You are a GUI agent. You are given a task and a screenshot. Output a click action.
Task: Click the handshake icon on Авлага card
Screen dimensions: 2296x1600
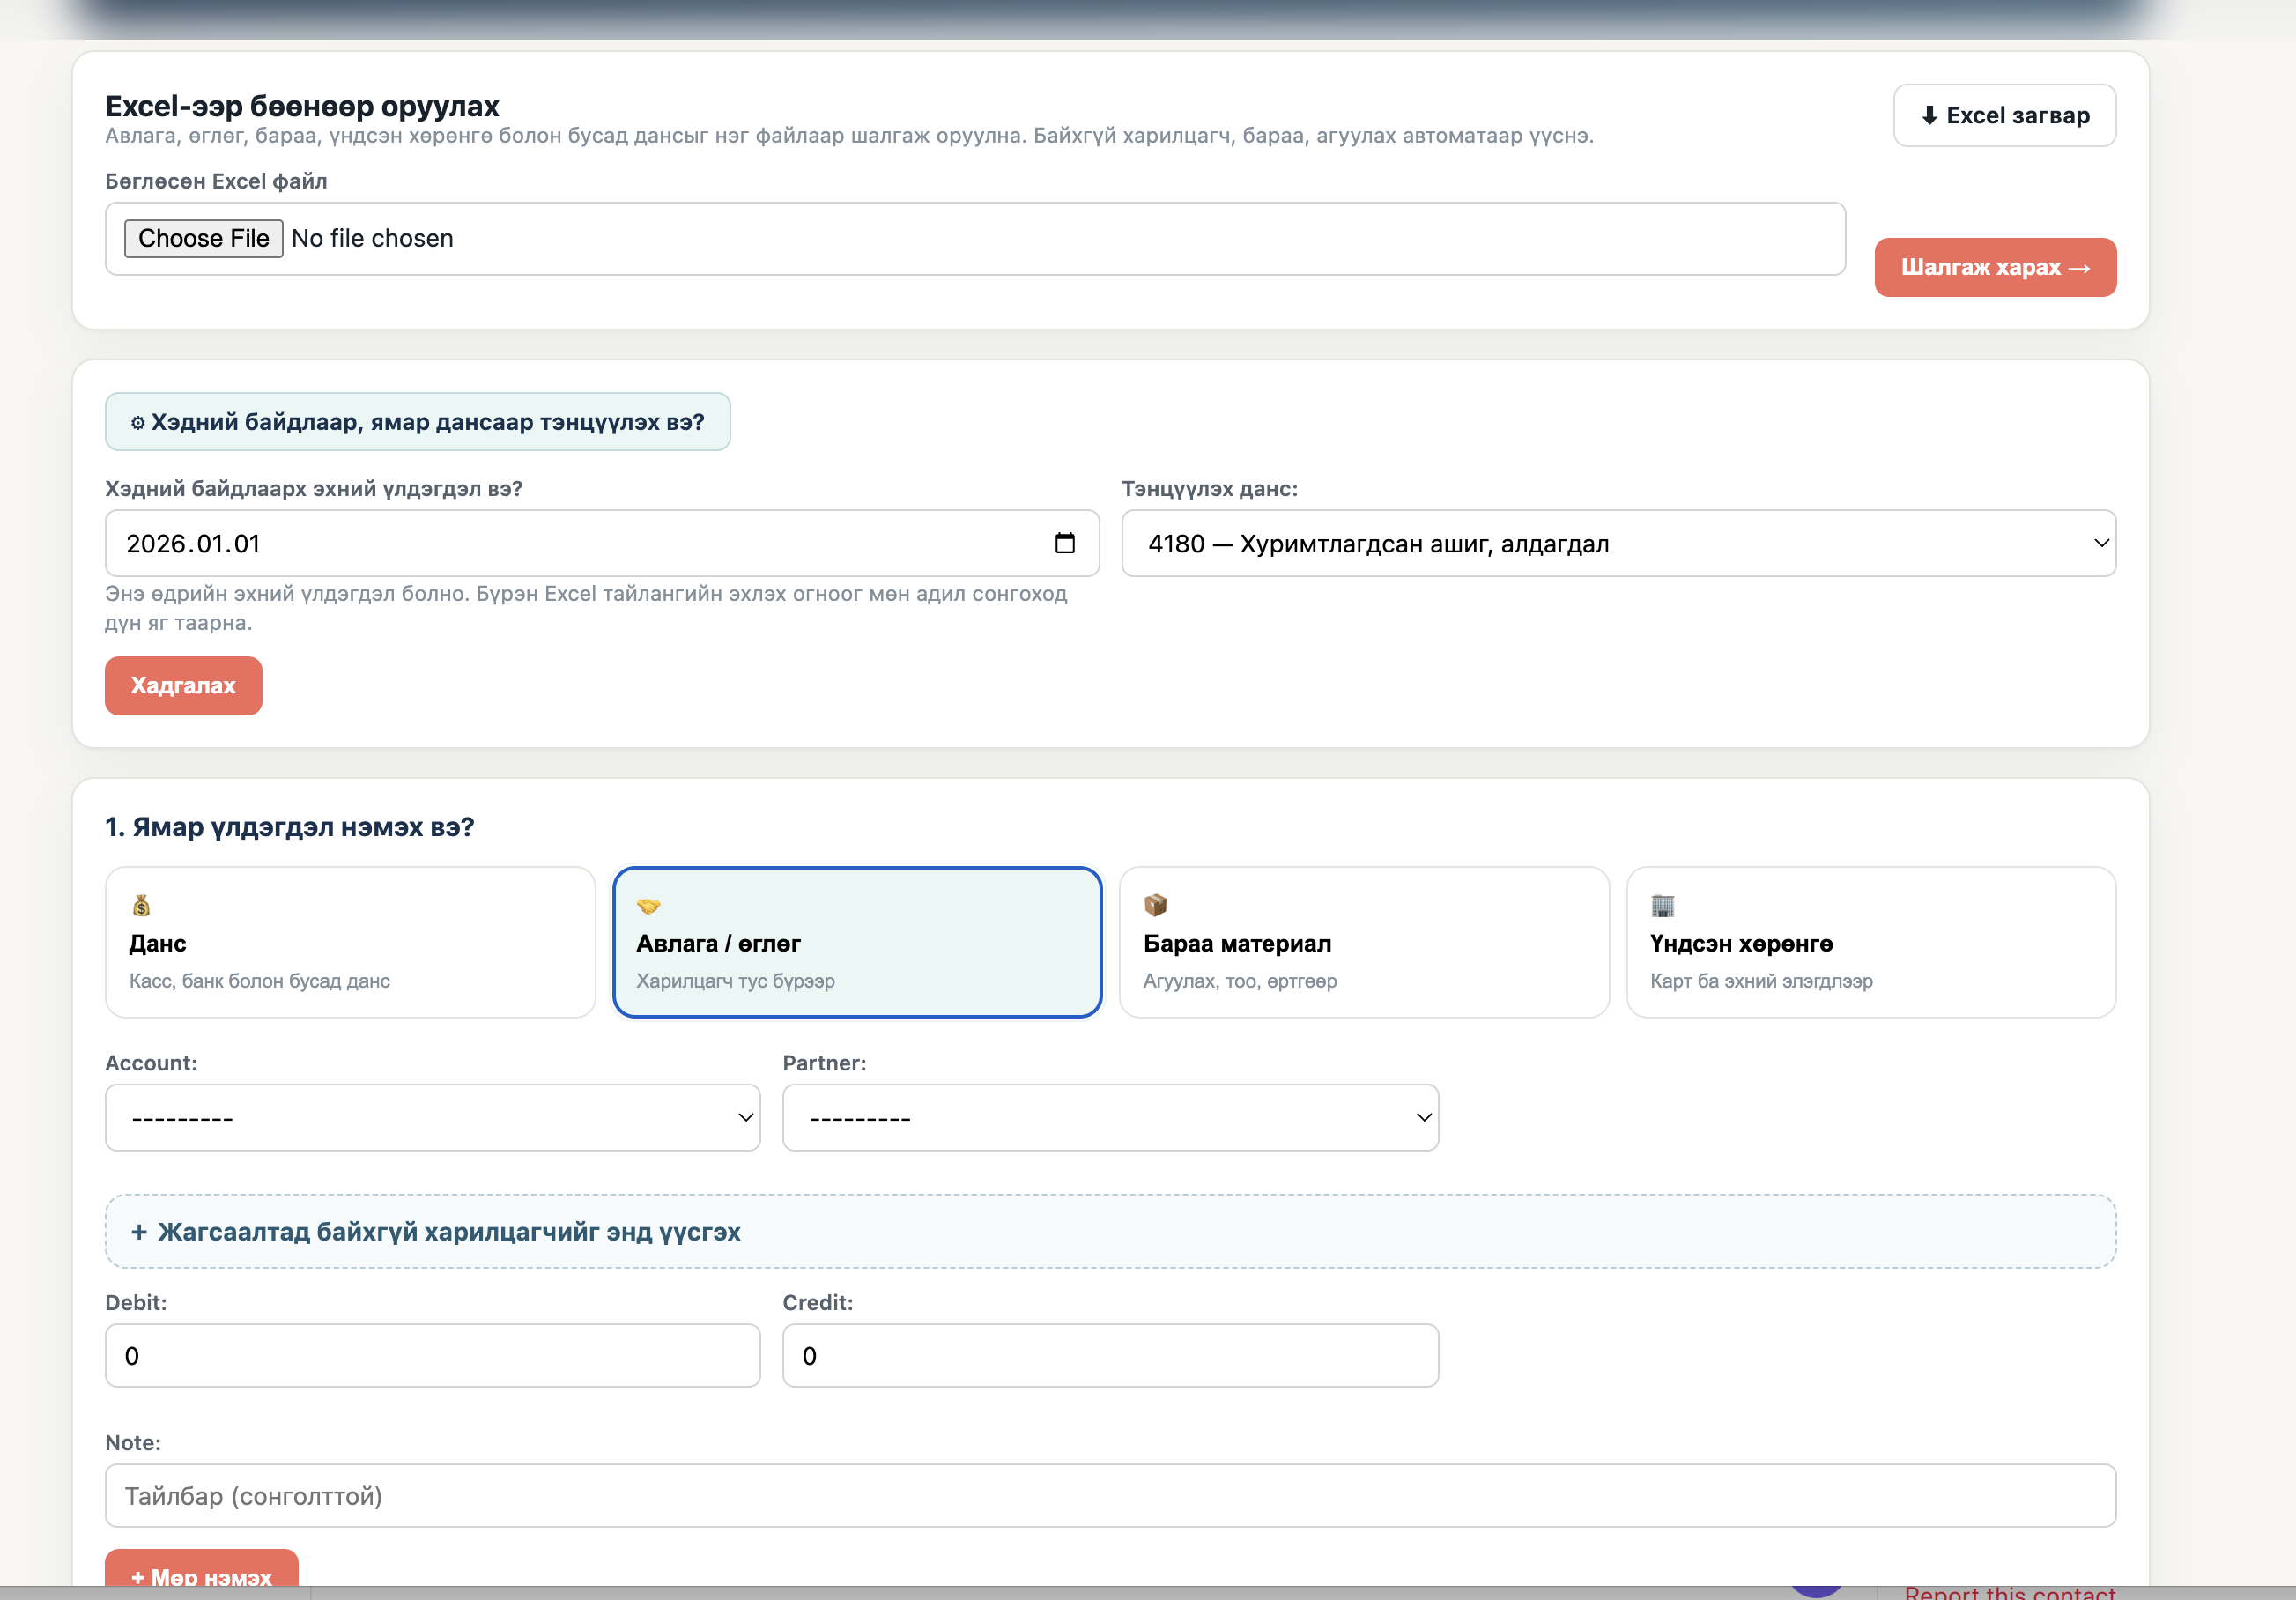[x=648, y=905]
